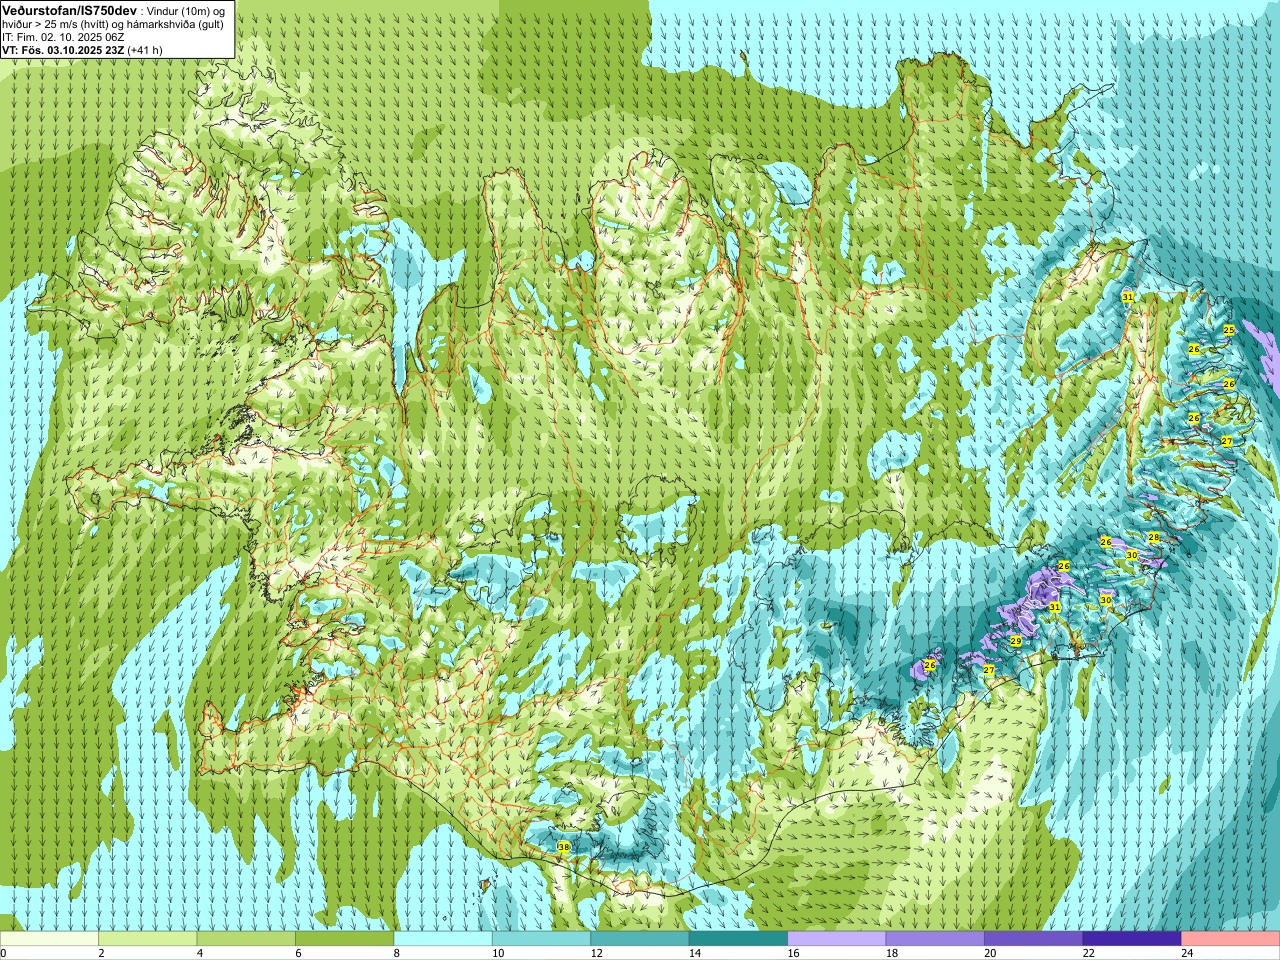Click legend scale value 16

(x=793, y=953)
